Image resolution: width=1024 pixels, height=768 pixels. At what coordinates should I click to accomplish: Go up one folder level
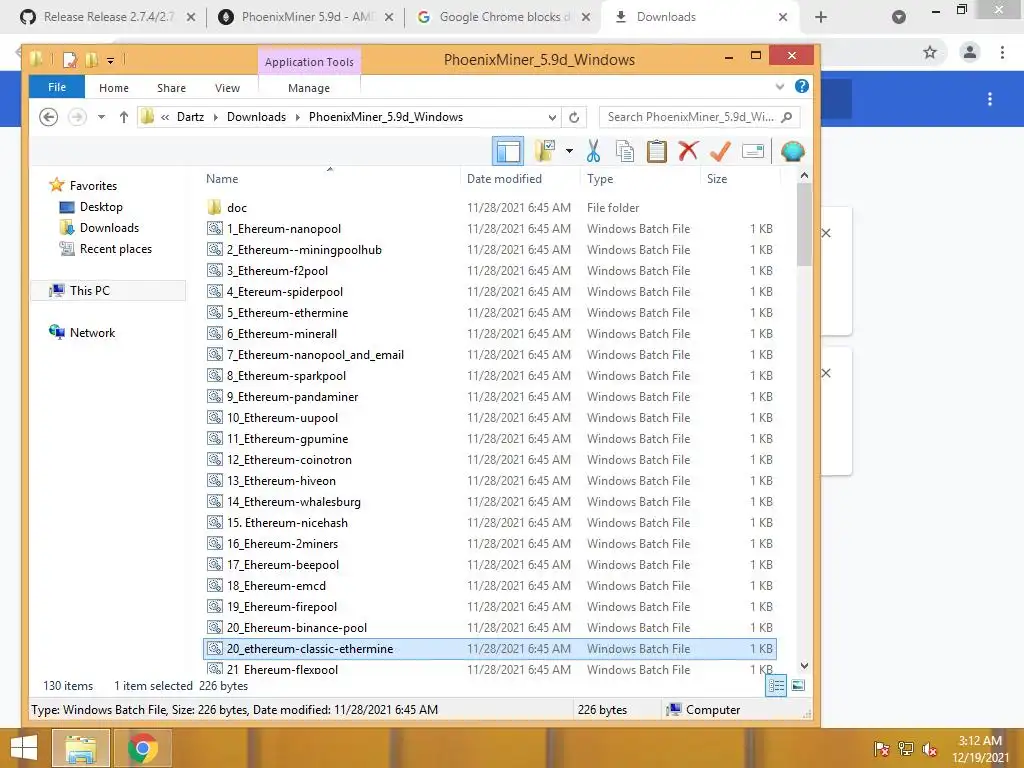point(123,117)
